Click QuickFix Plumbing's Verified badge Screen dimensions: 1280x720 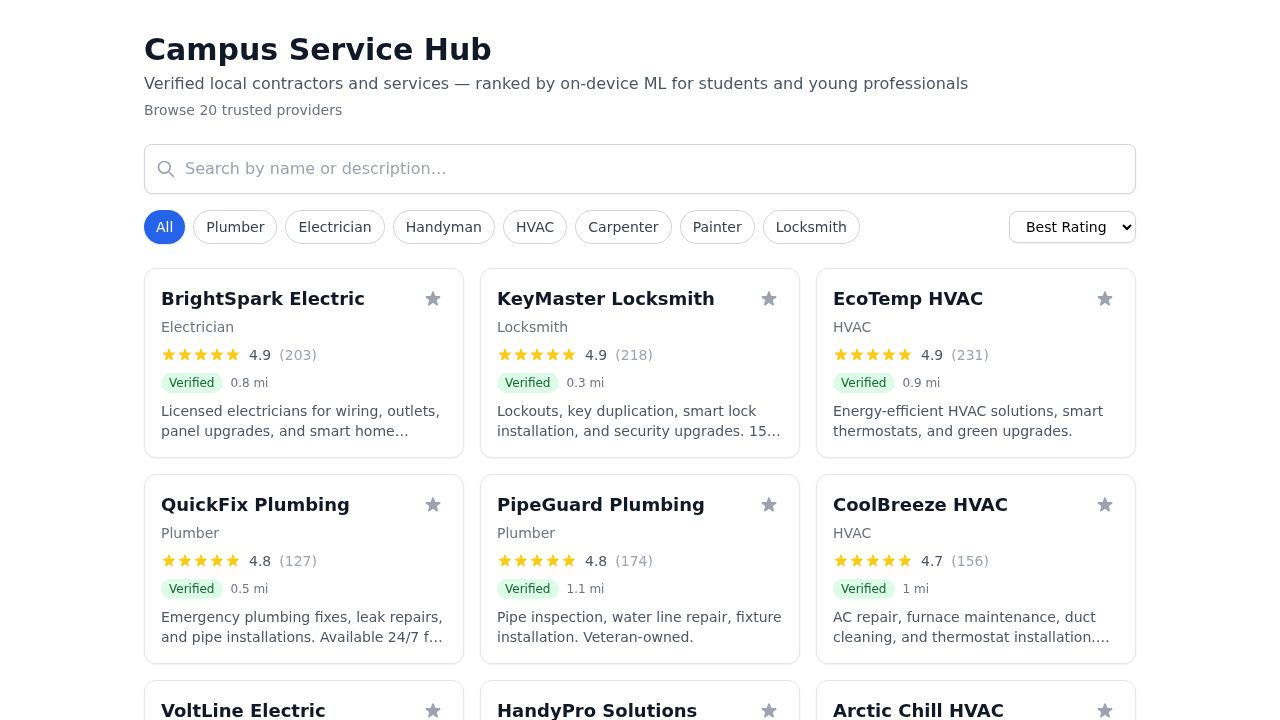(192, 589)
